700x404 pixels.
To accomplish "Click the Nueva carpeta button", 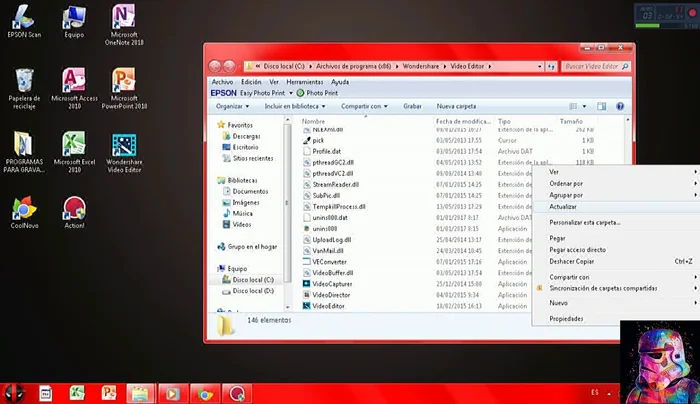I will (x=456, y=105).
